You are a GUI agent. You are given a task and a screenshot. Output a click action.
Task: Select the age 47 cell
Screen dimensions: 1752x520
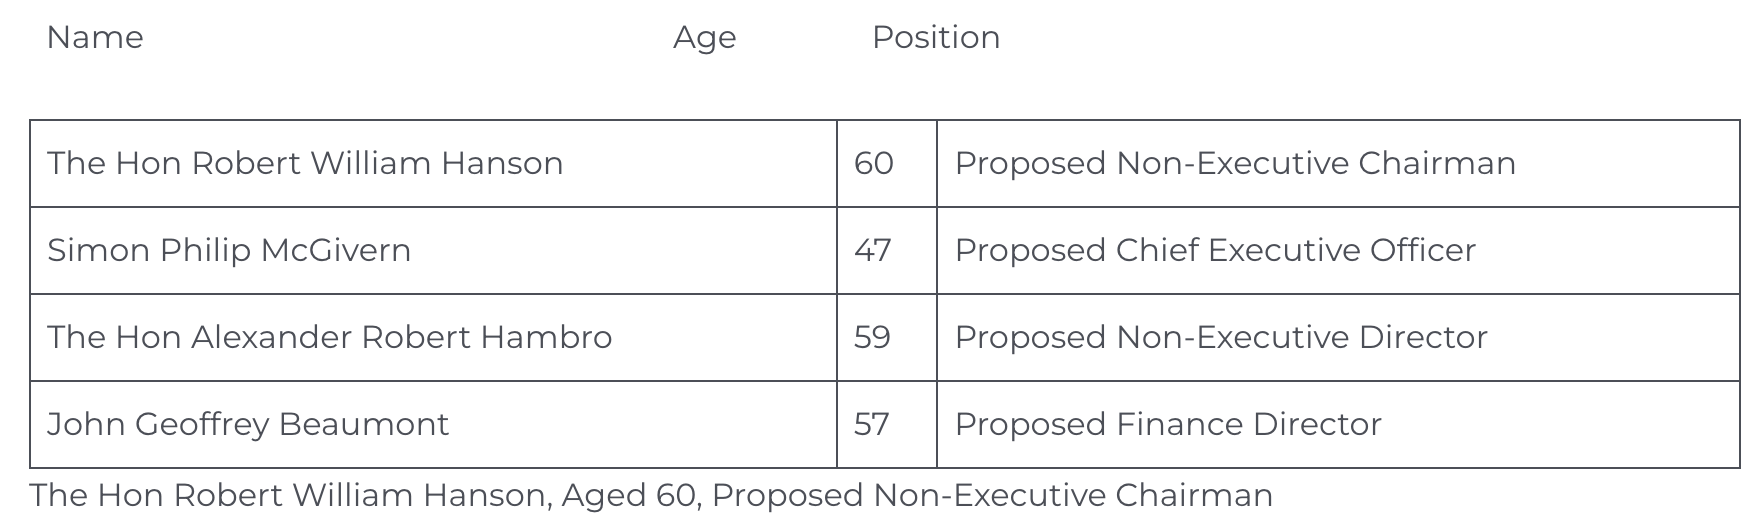(873, 251)
